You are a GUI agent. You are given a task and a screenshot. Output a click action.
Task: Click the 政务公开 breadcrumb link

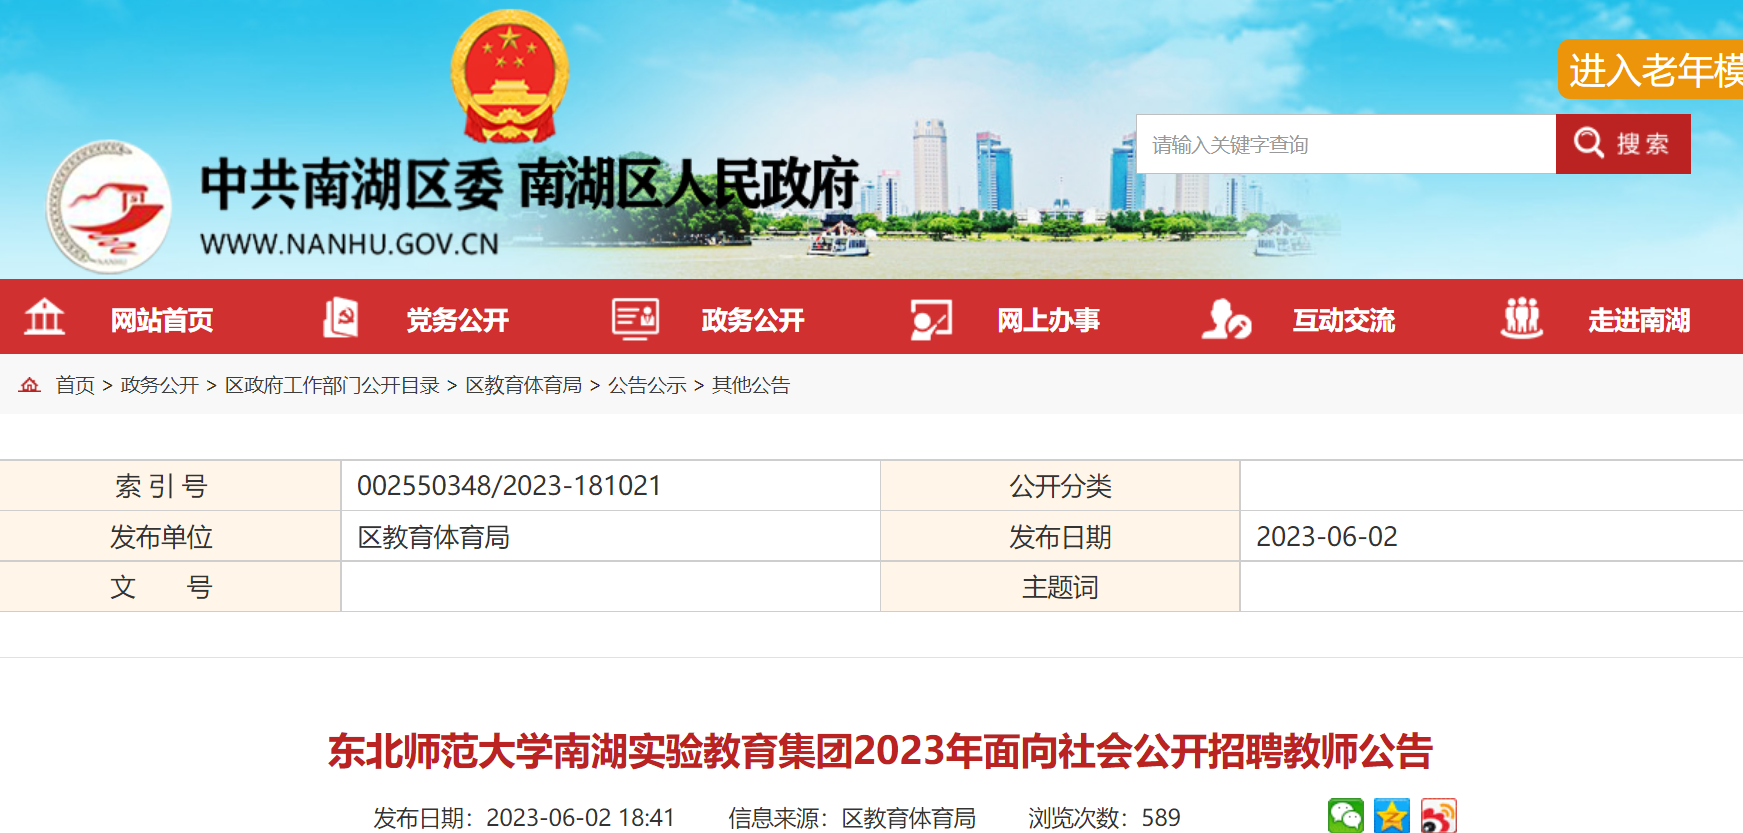(160, 385)
